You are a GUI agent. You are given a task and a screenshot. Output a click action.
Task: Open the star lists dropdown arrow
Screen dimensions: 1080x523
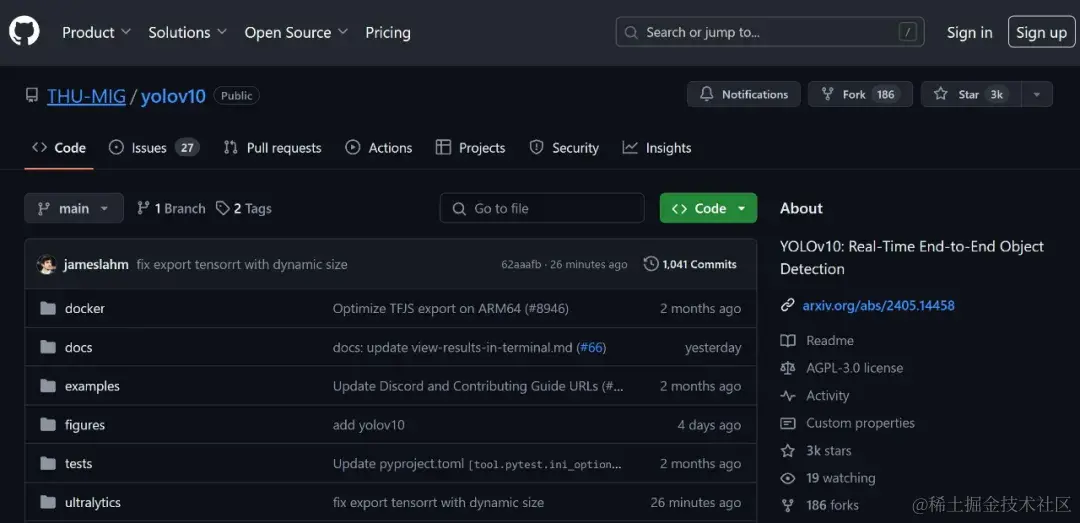coord(1037,94)
